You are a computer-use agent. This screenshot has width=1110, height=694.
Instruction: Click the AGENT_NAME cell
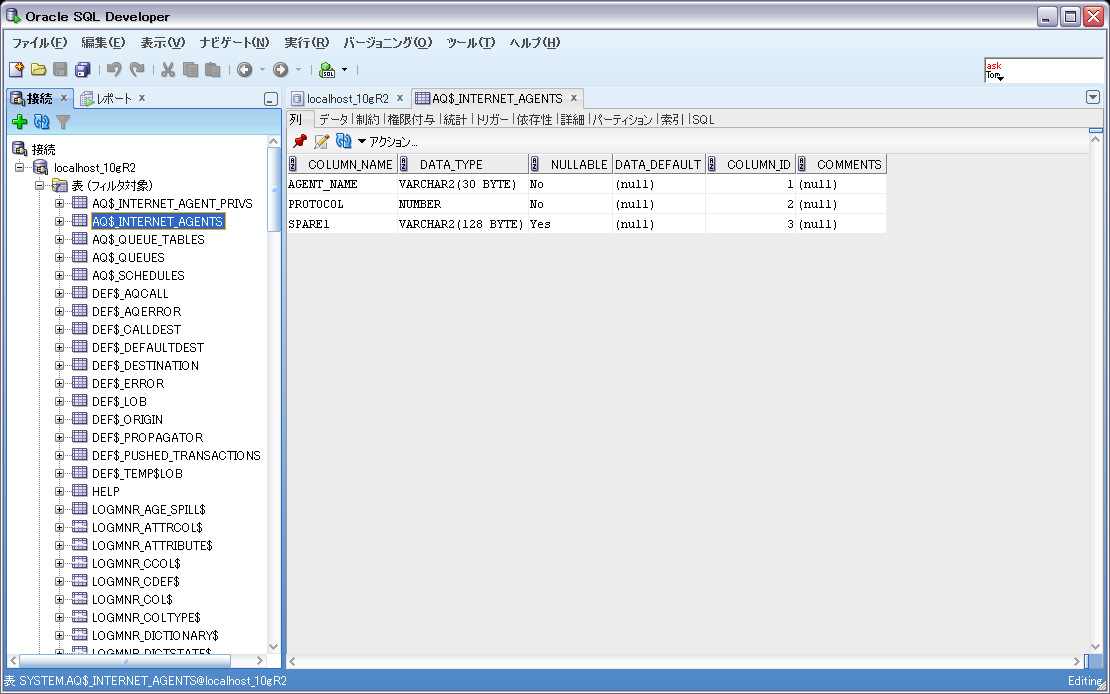342,184
